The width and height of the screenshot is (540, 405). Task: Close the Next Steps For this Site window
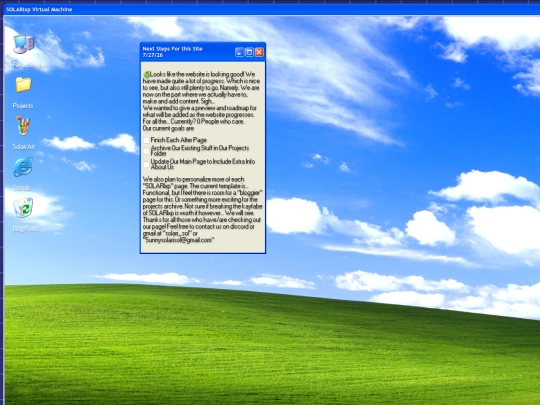point(259,52)
